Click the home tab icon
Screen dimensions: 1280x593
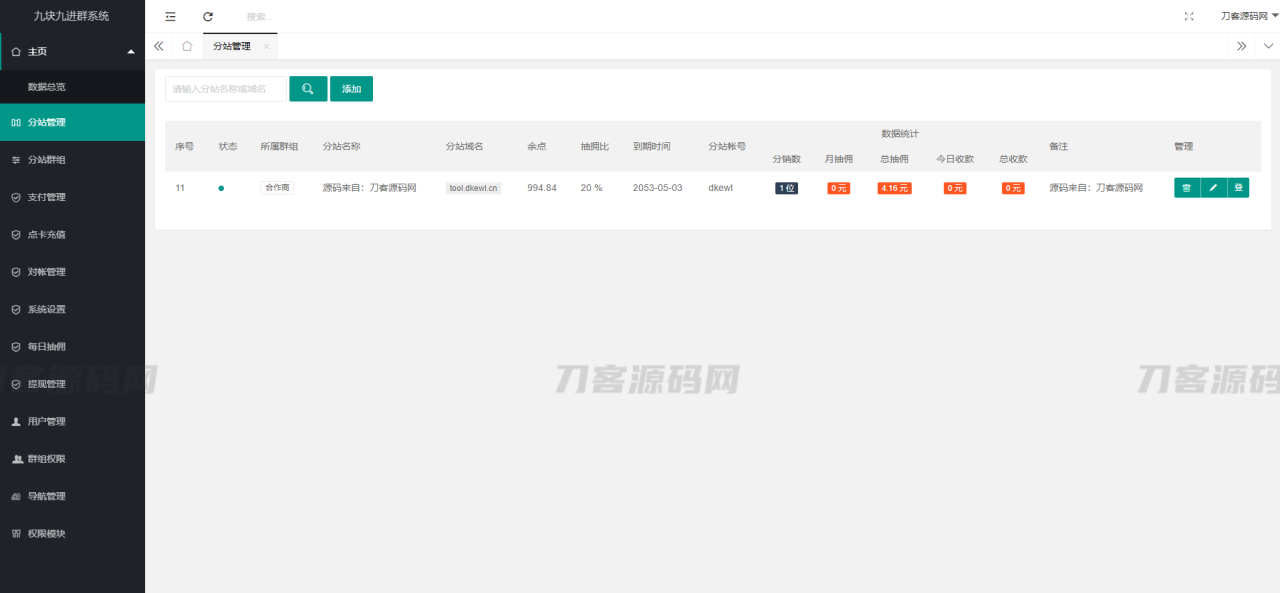[x=187, y=46]
